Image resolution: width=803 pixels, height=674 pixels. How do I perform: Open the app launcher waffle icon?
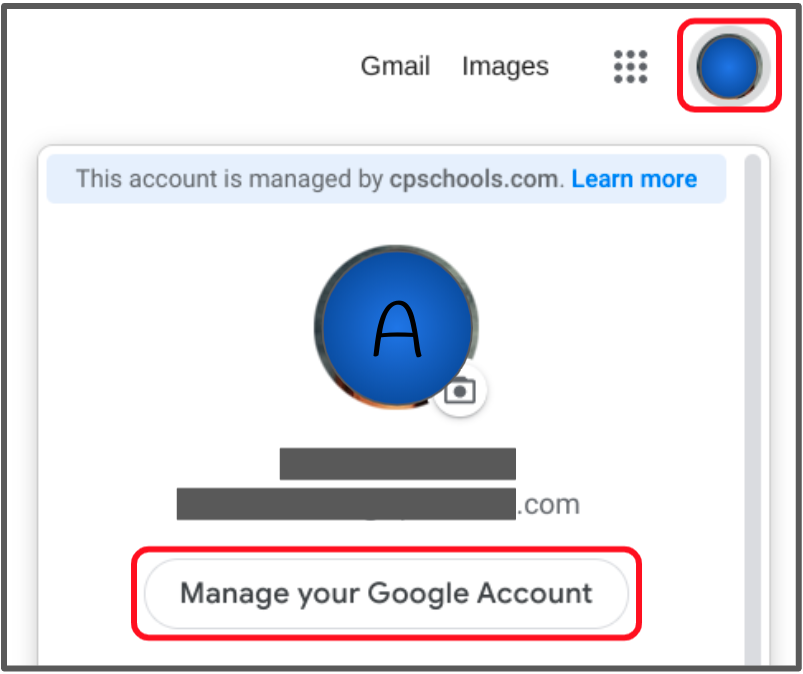coord(630,66)
